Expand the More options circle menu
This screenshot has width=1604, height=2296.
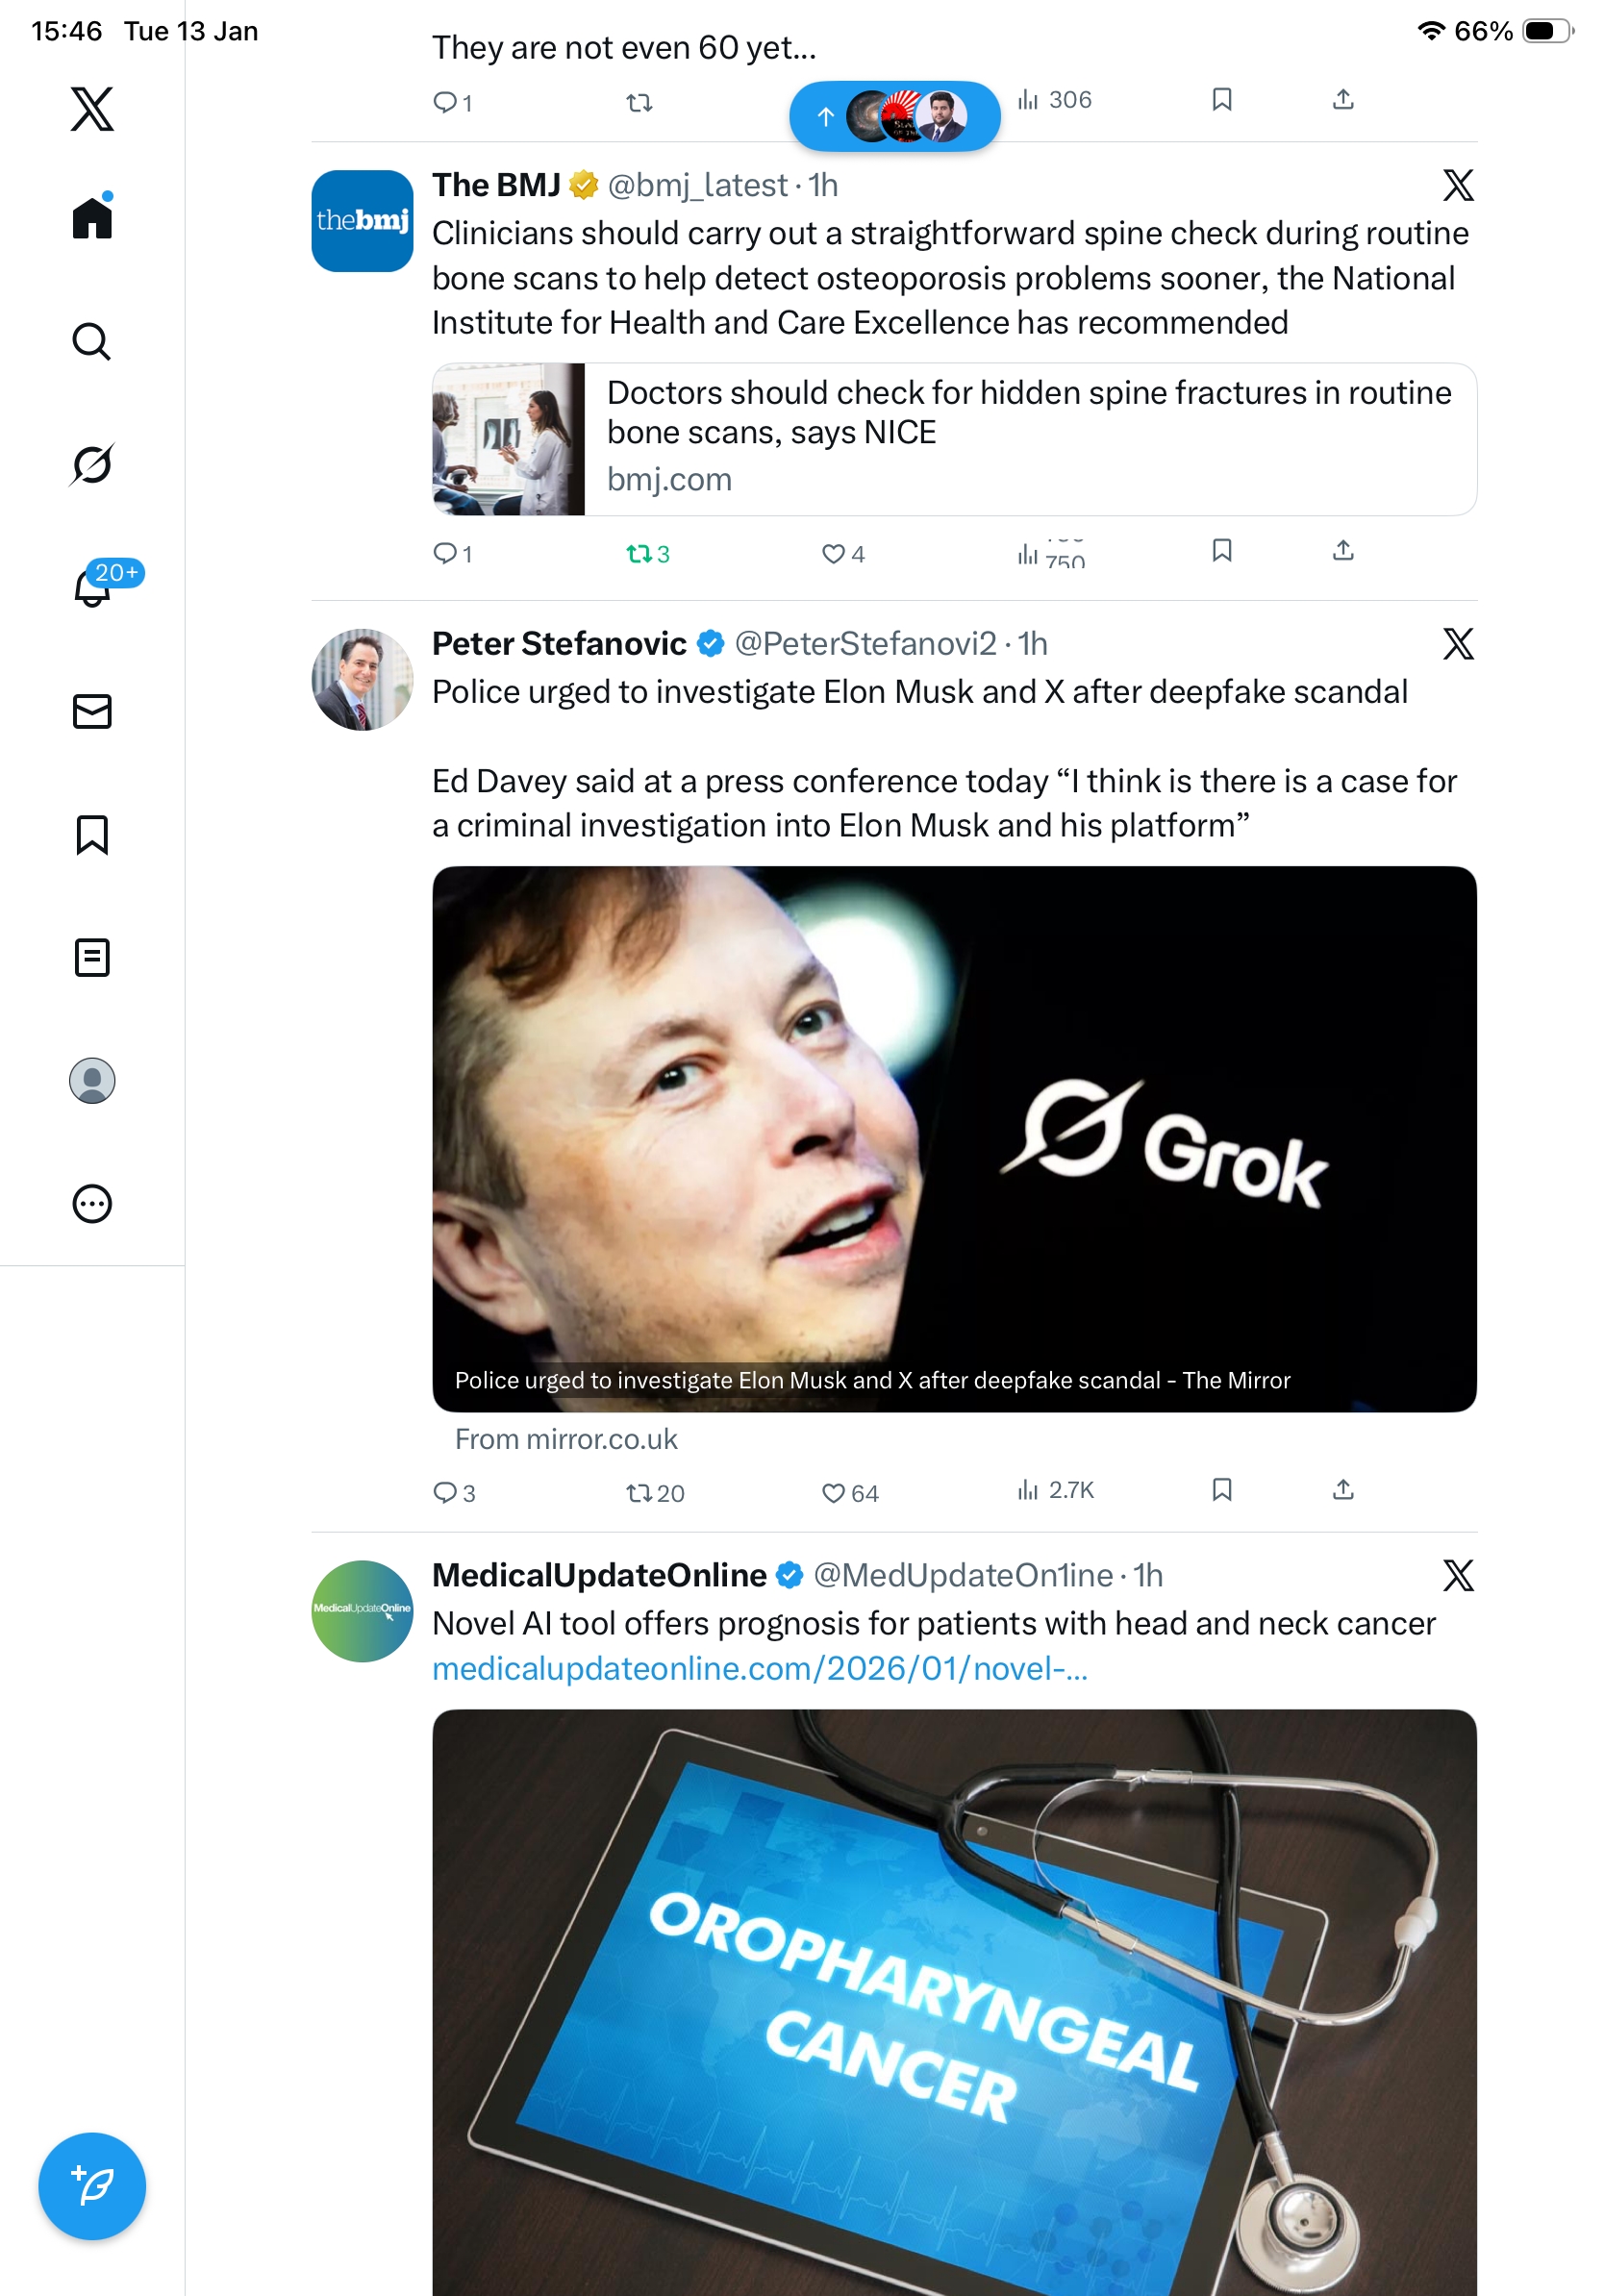pyautogui.click(x=92, y=1203)
